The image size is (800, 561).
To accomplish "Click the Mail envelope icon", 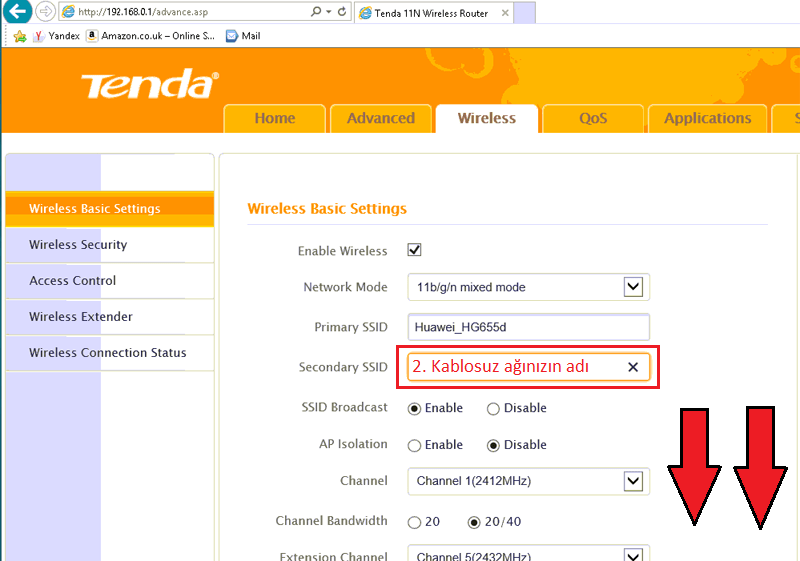I will pyautogui.click(x=232, y=36).
